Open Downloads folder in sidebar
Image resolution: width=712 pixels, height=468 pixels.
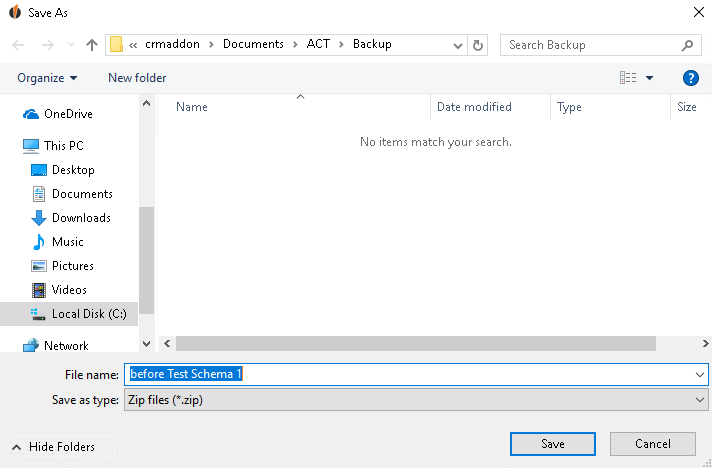pyautogui.click(x=71, y=218)
